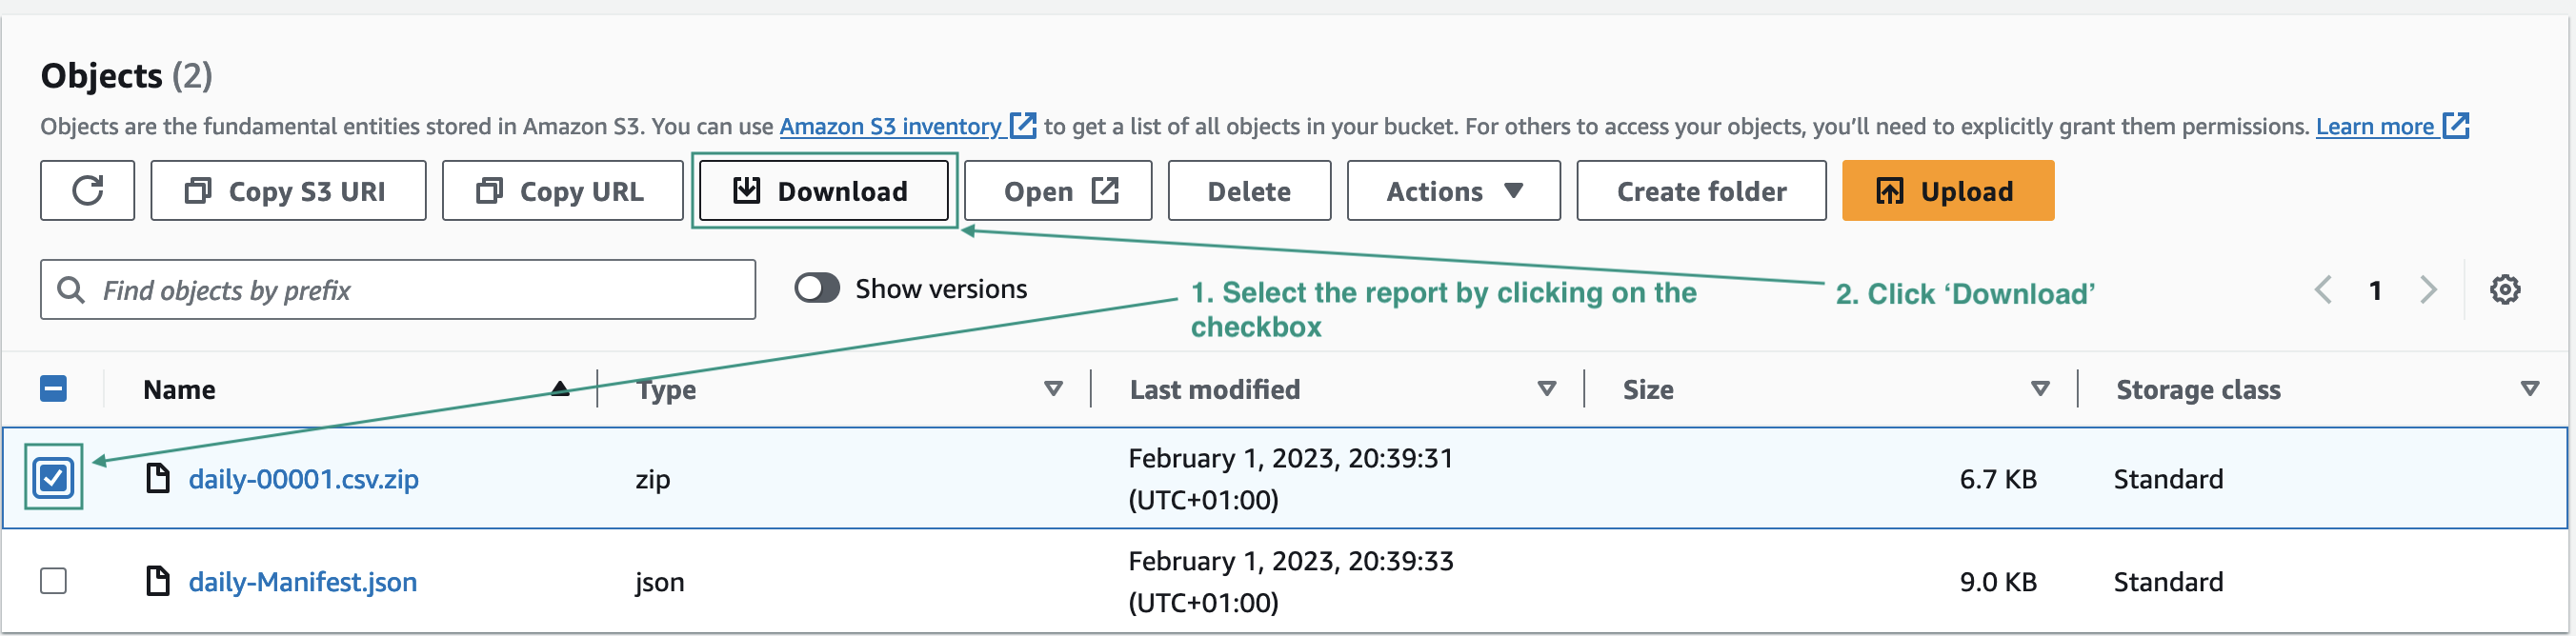
Task: Click the file icon beside daily-Manifest.json
Action: [158, 581]
